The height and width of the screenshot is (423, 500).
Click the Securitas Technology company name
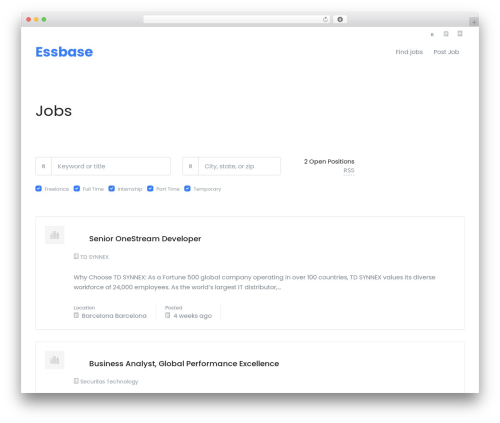pyautogui.click(x=109, y=381)
